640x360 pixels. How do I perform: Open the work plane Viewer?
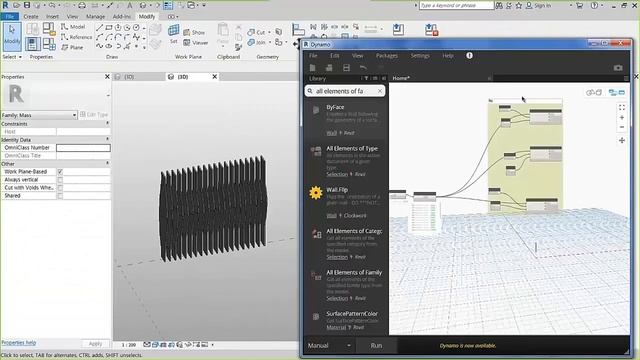(x=196, y=42)
